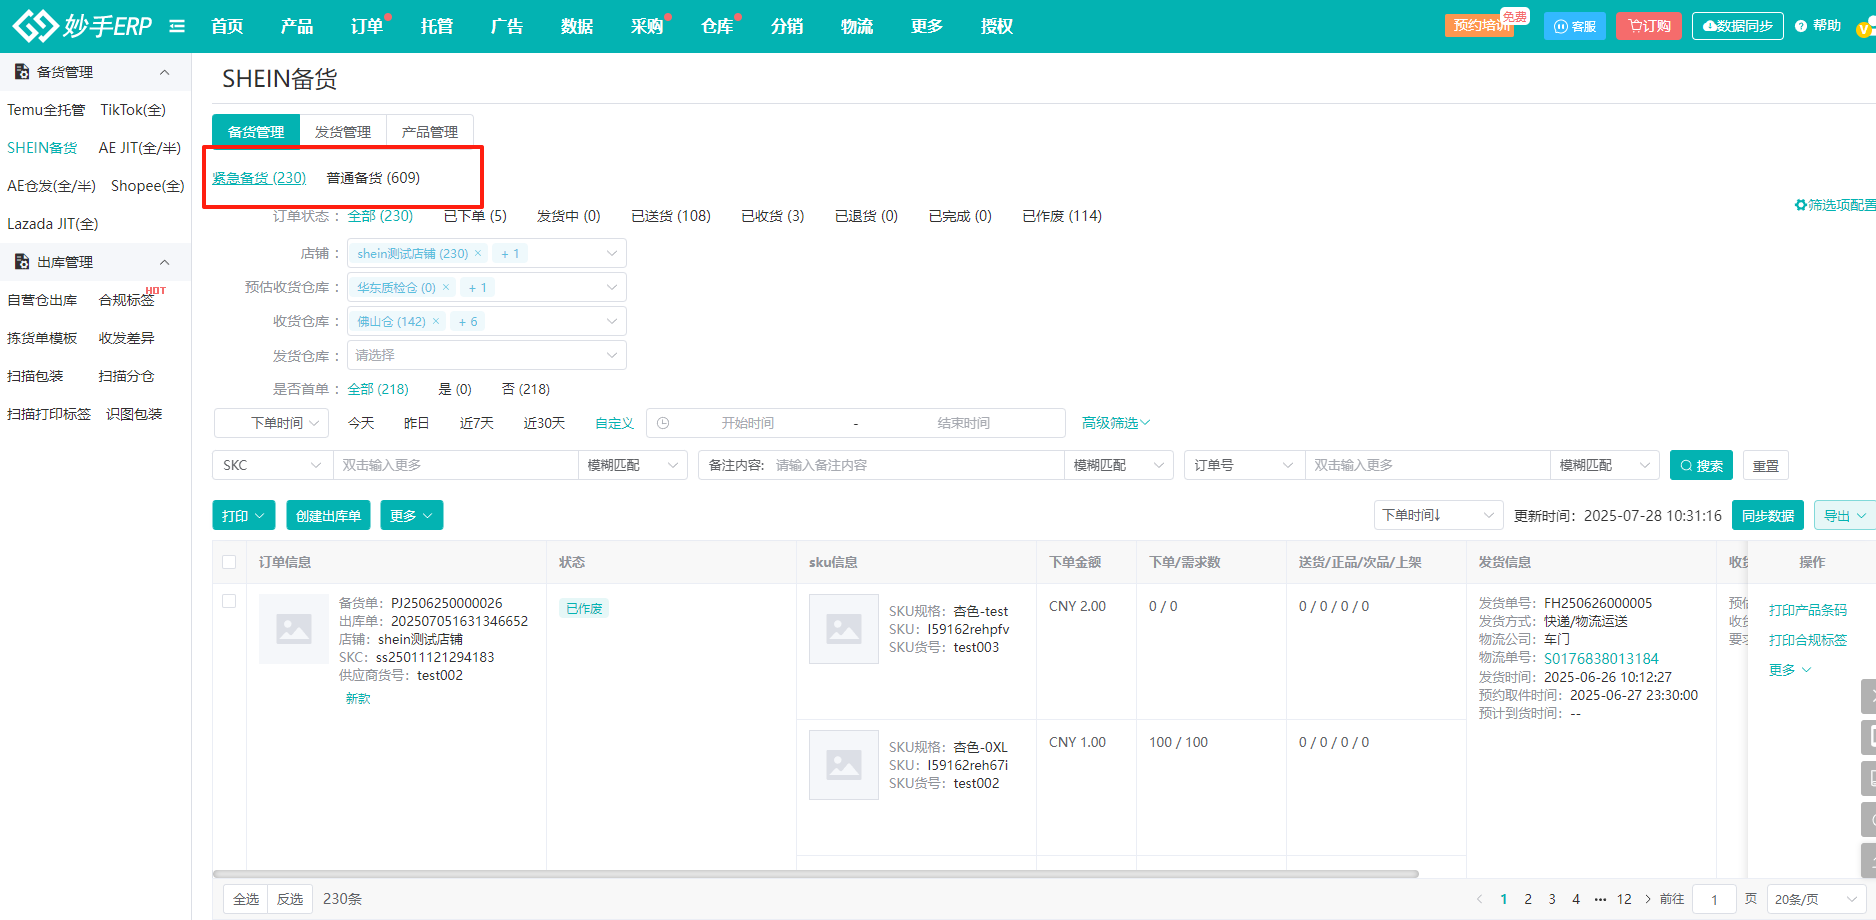This screenshot has width=1876, height=920.
Task: Go to page 12 in pagination
Action: click(x=1624, y=899)
